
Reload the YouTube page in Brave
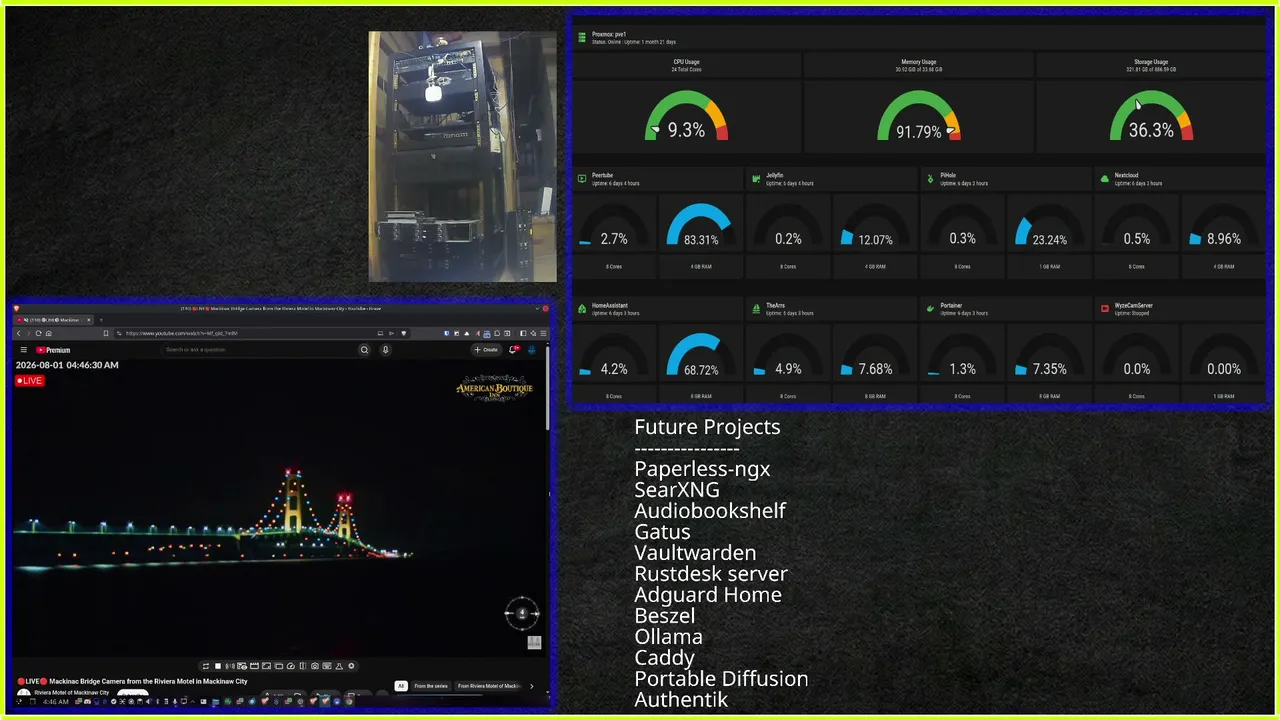pos(38,333)
